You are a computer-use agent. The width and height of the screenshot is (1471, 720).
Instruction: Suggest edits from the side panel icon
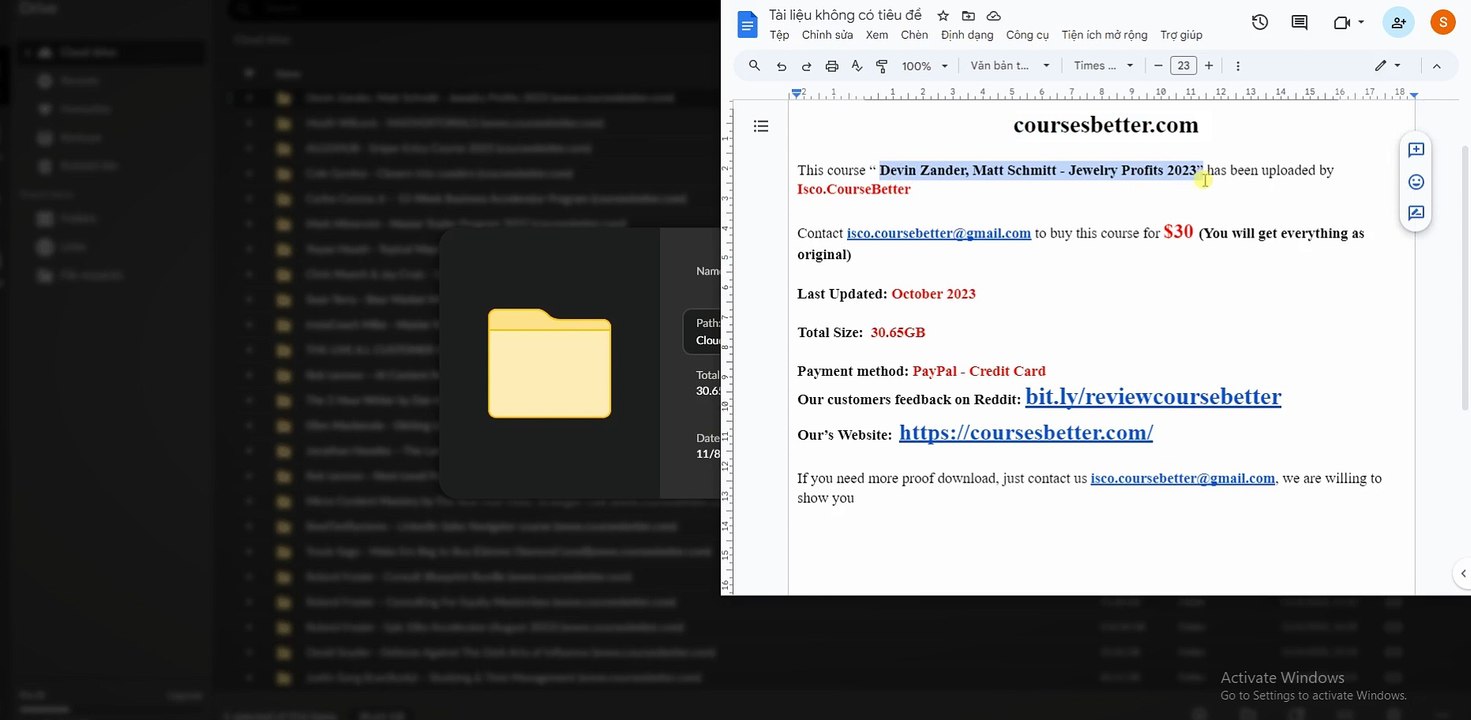[x=1416, y=213]
